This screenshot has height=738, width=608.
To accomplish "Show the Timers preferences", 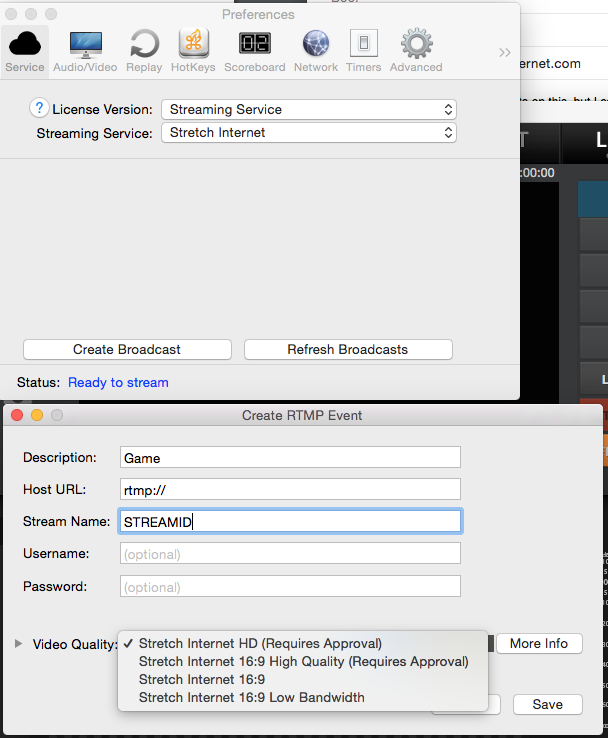I will pyautogui.click(x=363, y=49).
